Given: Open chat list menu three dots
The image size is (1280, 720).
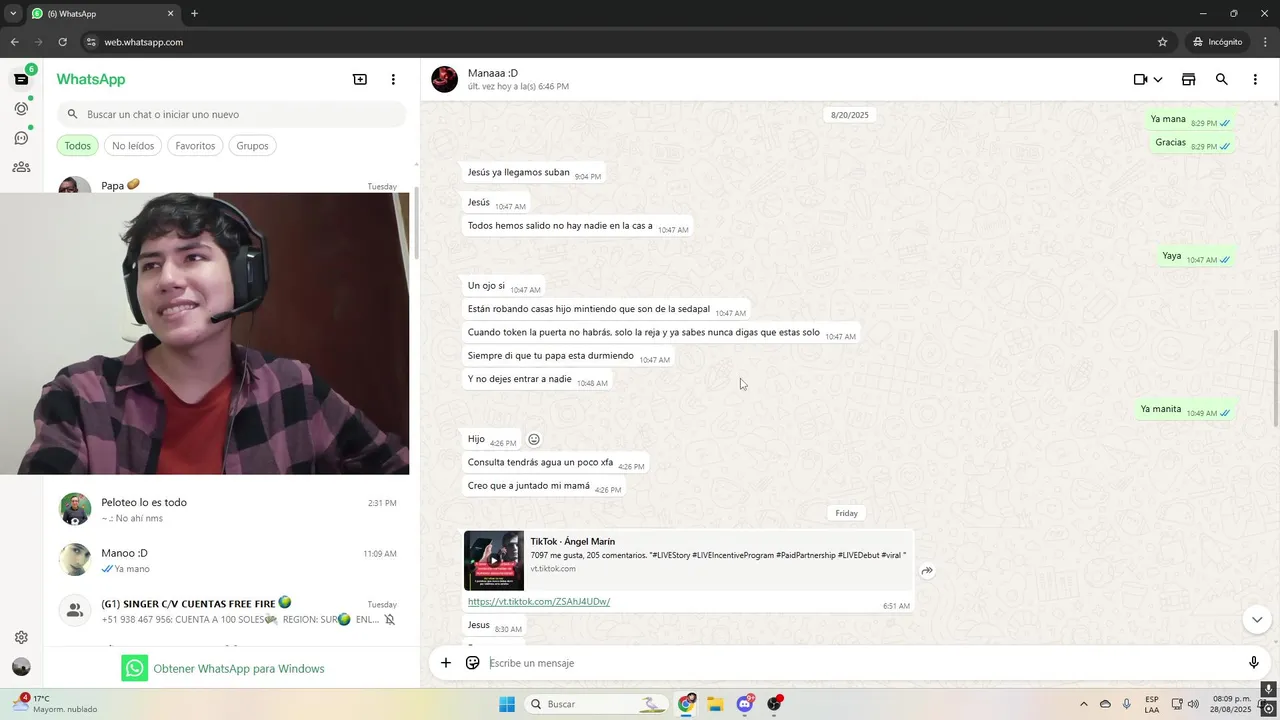Looking at the screenshot, I should [x=393, y=79].
